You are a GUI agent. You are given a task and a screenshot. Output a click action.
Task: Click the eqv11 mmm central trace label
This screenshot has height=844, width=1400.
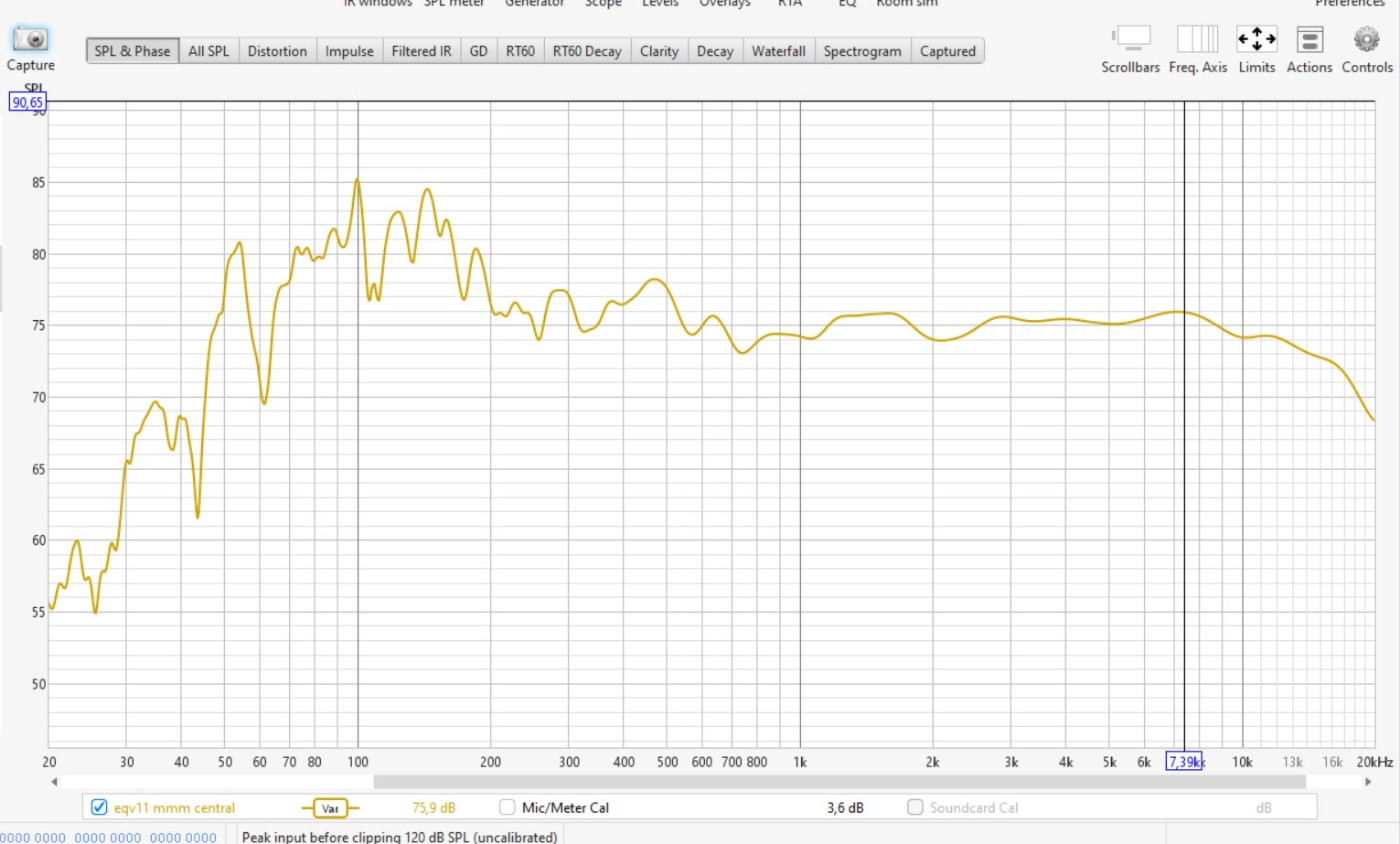coord(174,808)
